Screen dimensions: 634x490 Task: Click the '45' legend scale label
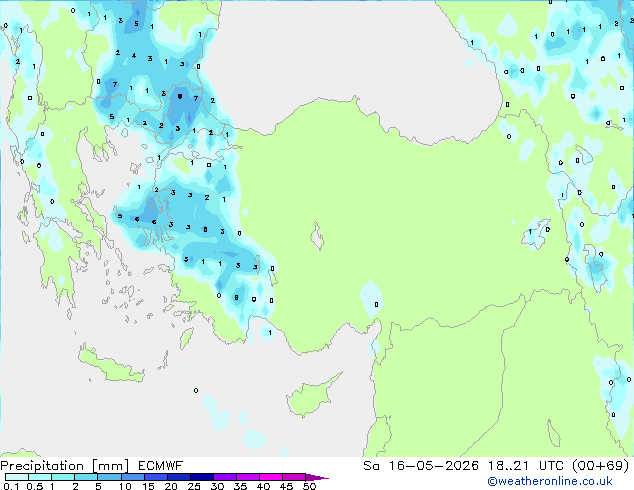click(286, 486)
